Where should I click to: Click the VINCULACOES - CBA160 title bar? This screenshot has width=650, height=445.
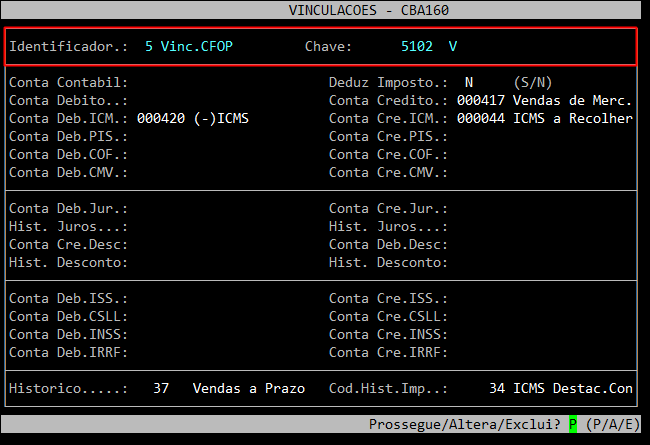[x=324, y=9]
